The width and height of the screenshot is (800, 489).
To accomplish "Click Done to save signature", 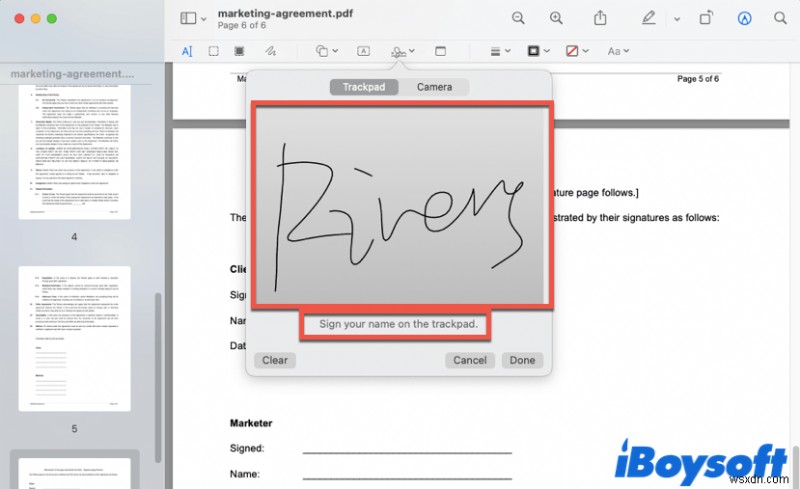I will [522, 360].
